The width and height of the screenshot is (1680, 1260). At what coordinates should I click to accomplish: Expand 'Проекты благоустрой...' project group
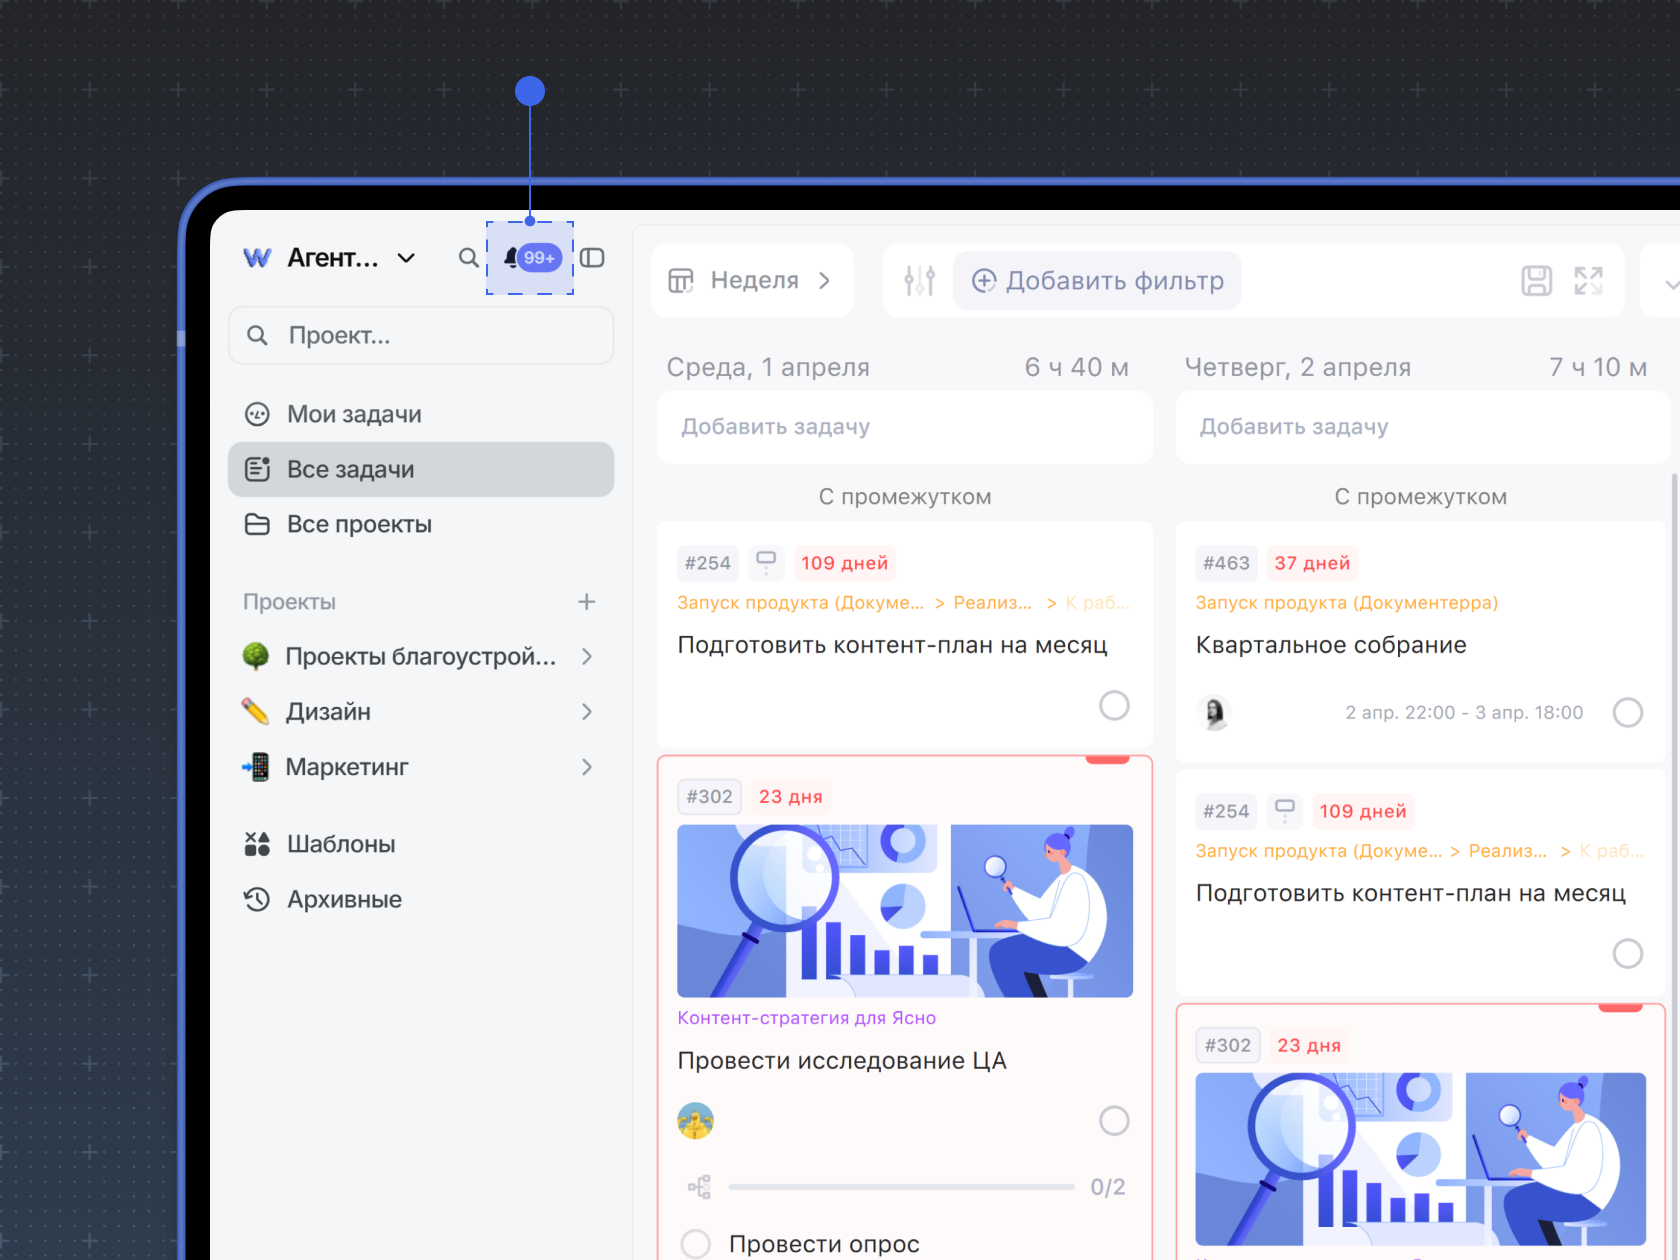587,657
